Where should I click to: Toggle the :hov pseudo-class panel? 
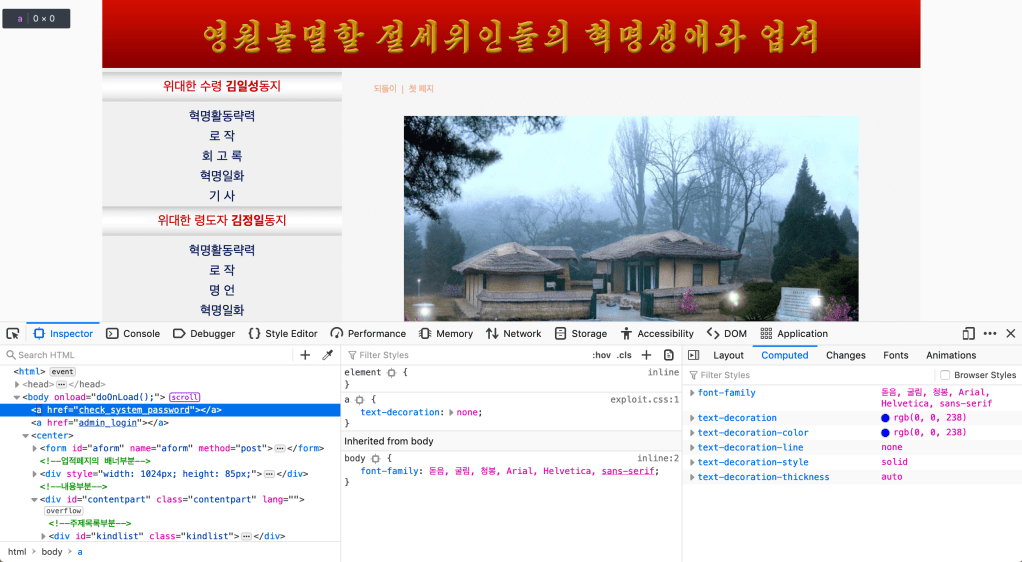click(x=601, y=355)
